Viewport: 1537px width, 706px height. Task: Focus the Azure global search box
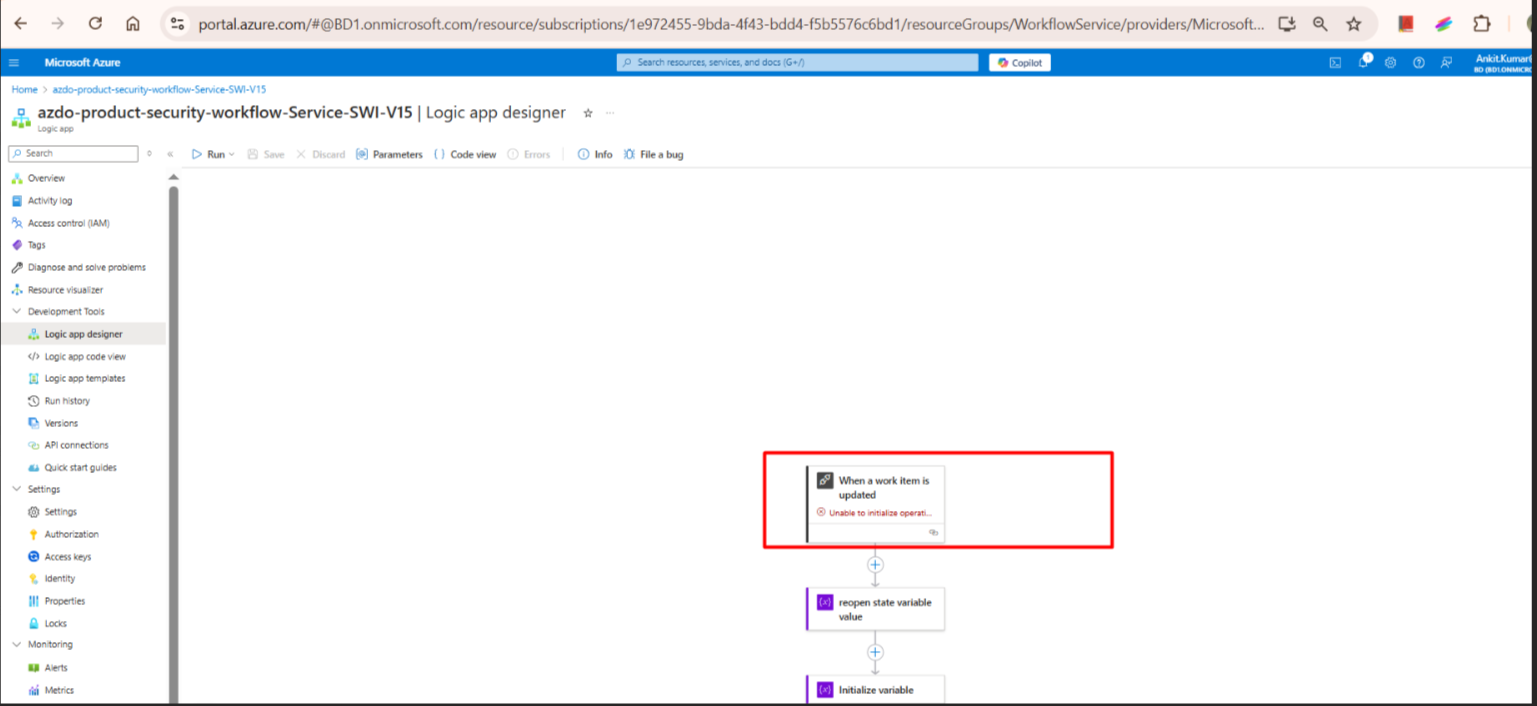pyautogui.click(x=797, y=62)
